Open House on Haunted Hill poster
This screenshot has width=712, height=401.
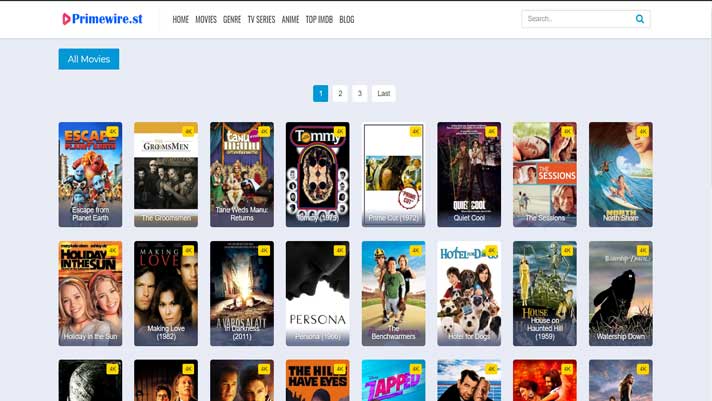(x=545, y=293)
